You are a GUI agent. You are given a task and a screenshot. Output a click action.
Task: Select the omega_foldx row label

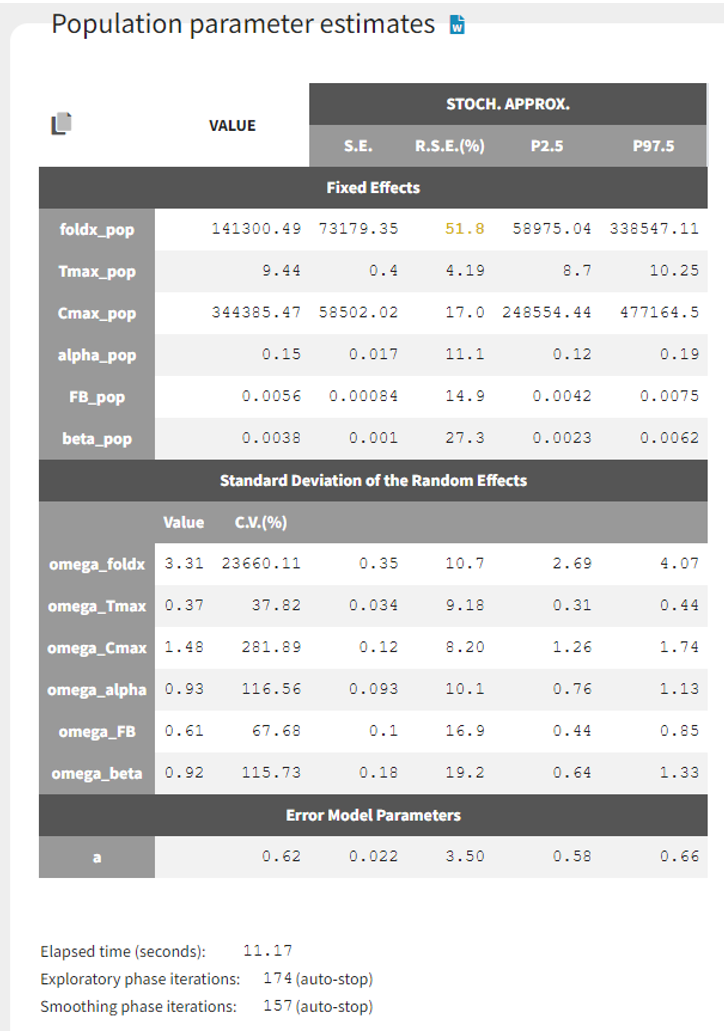pos(97,564)
